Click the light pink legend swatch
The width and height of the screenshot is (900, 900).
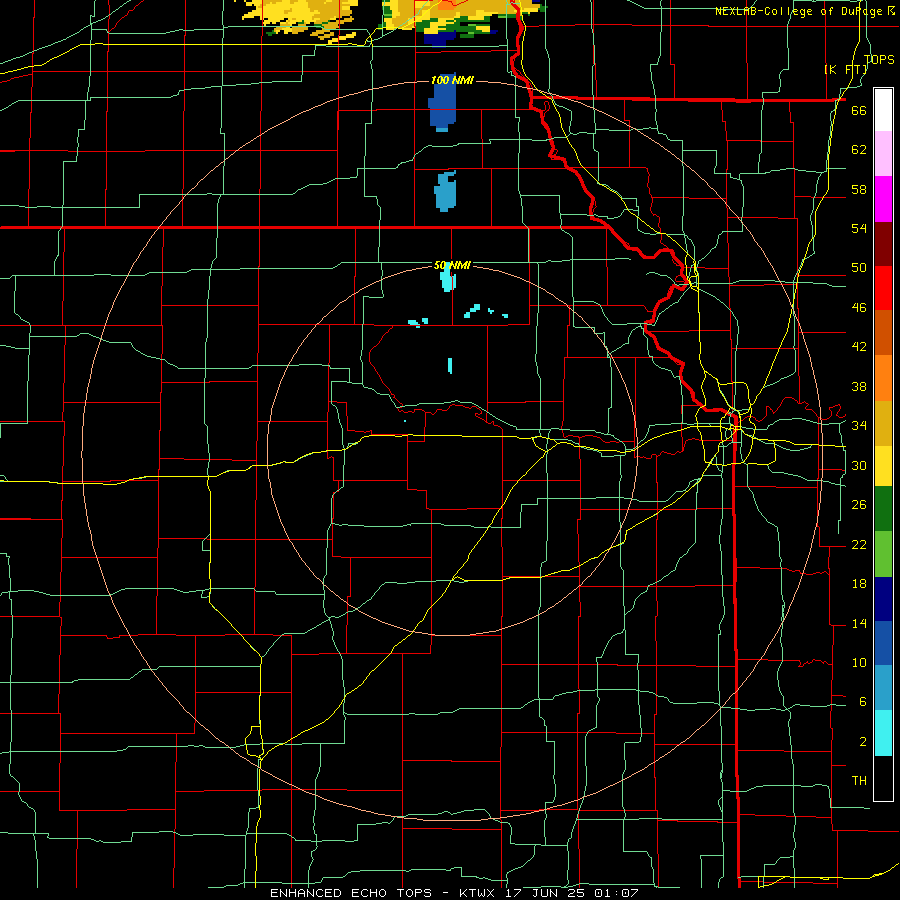(883, 154)
